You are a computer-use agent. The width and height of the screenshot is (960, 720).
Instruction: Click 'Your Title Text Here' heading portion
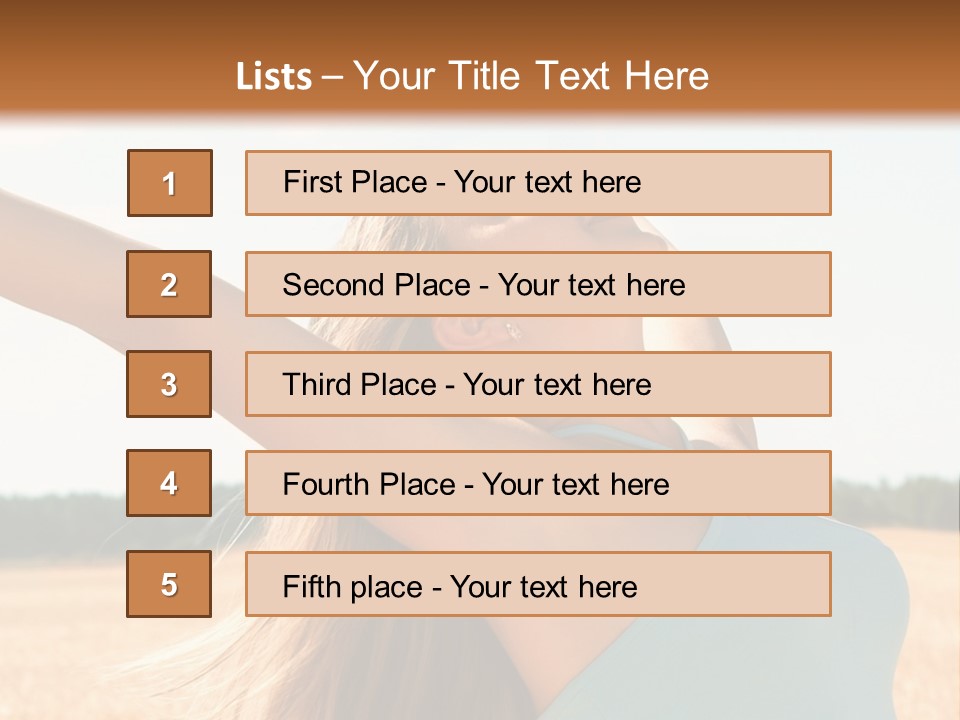531,76
